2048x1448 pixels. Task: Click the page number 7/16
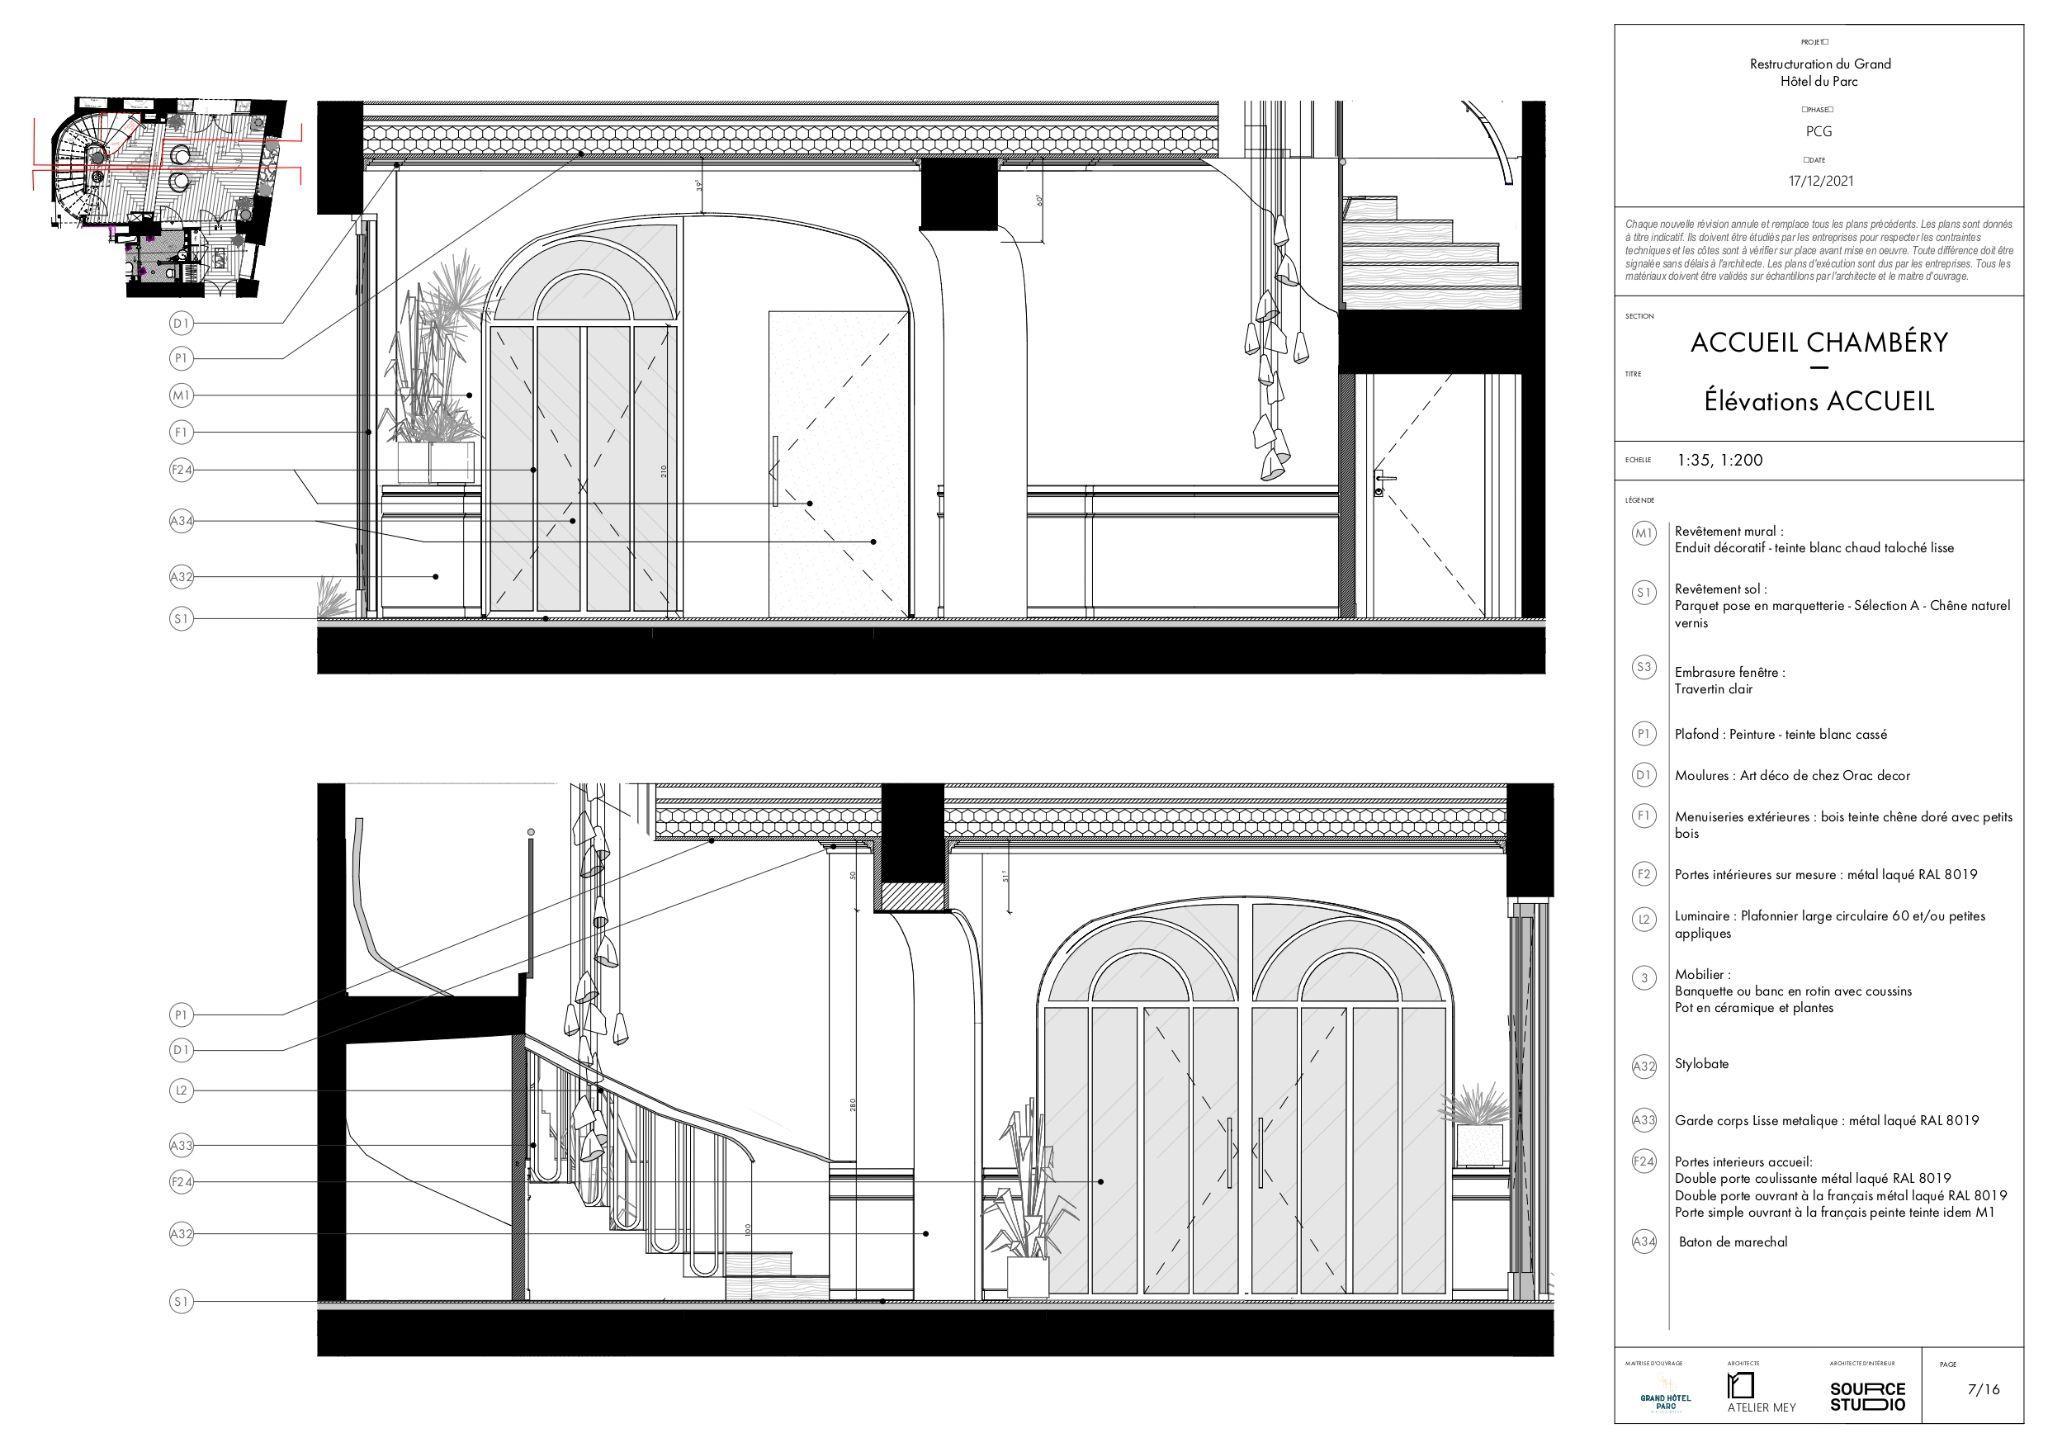point(1983,1389)
